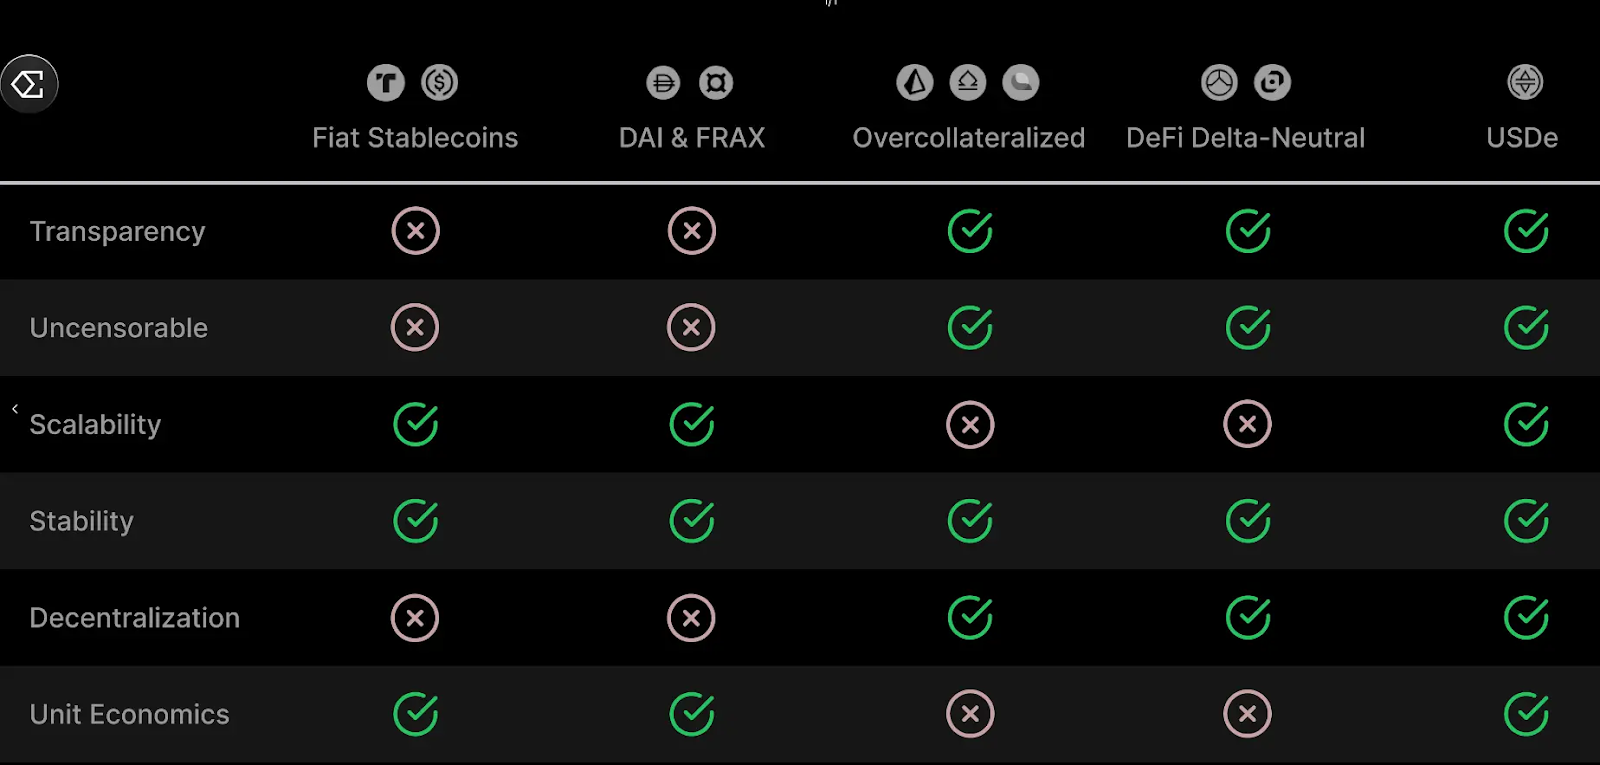Click Stability checkmark under DAI & FRAX

[x=692, y=521]
